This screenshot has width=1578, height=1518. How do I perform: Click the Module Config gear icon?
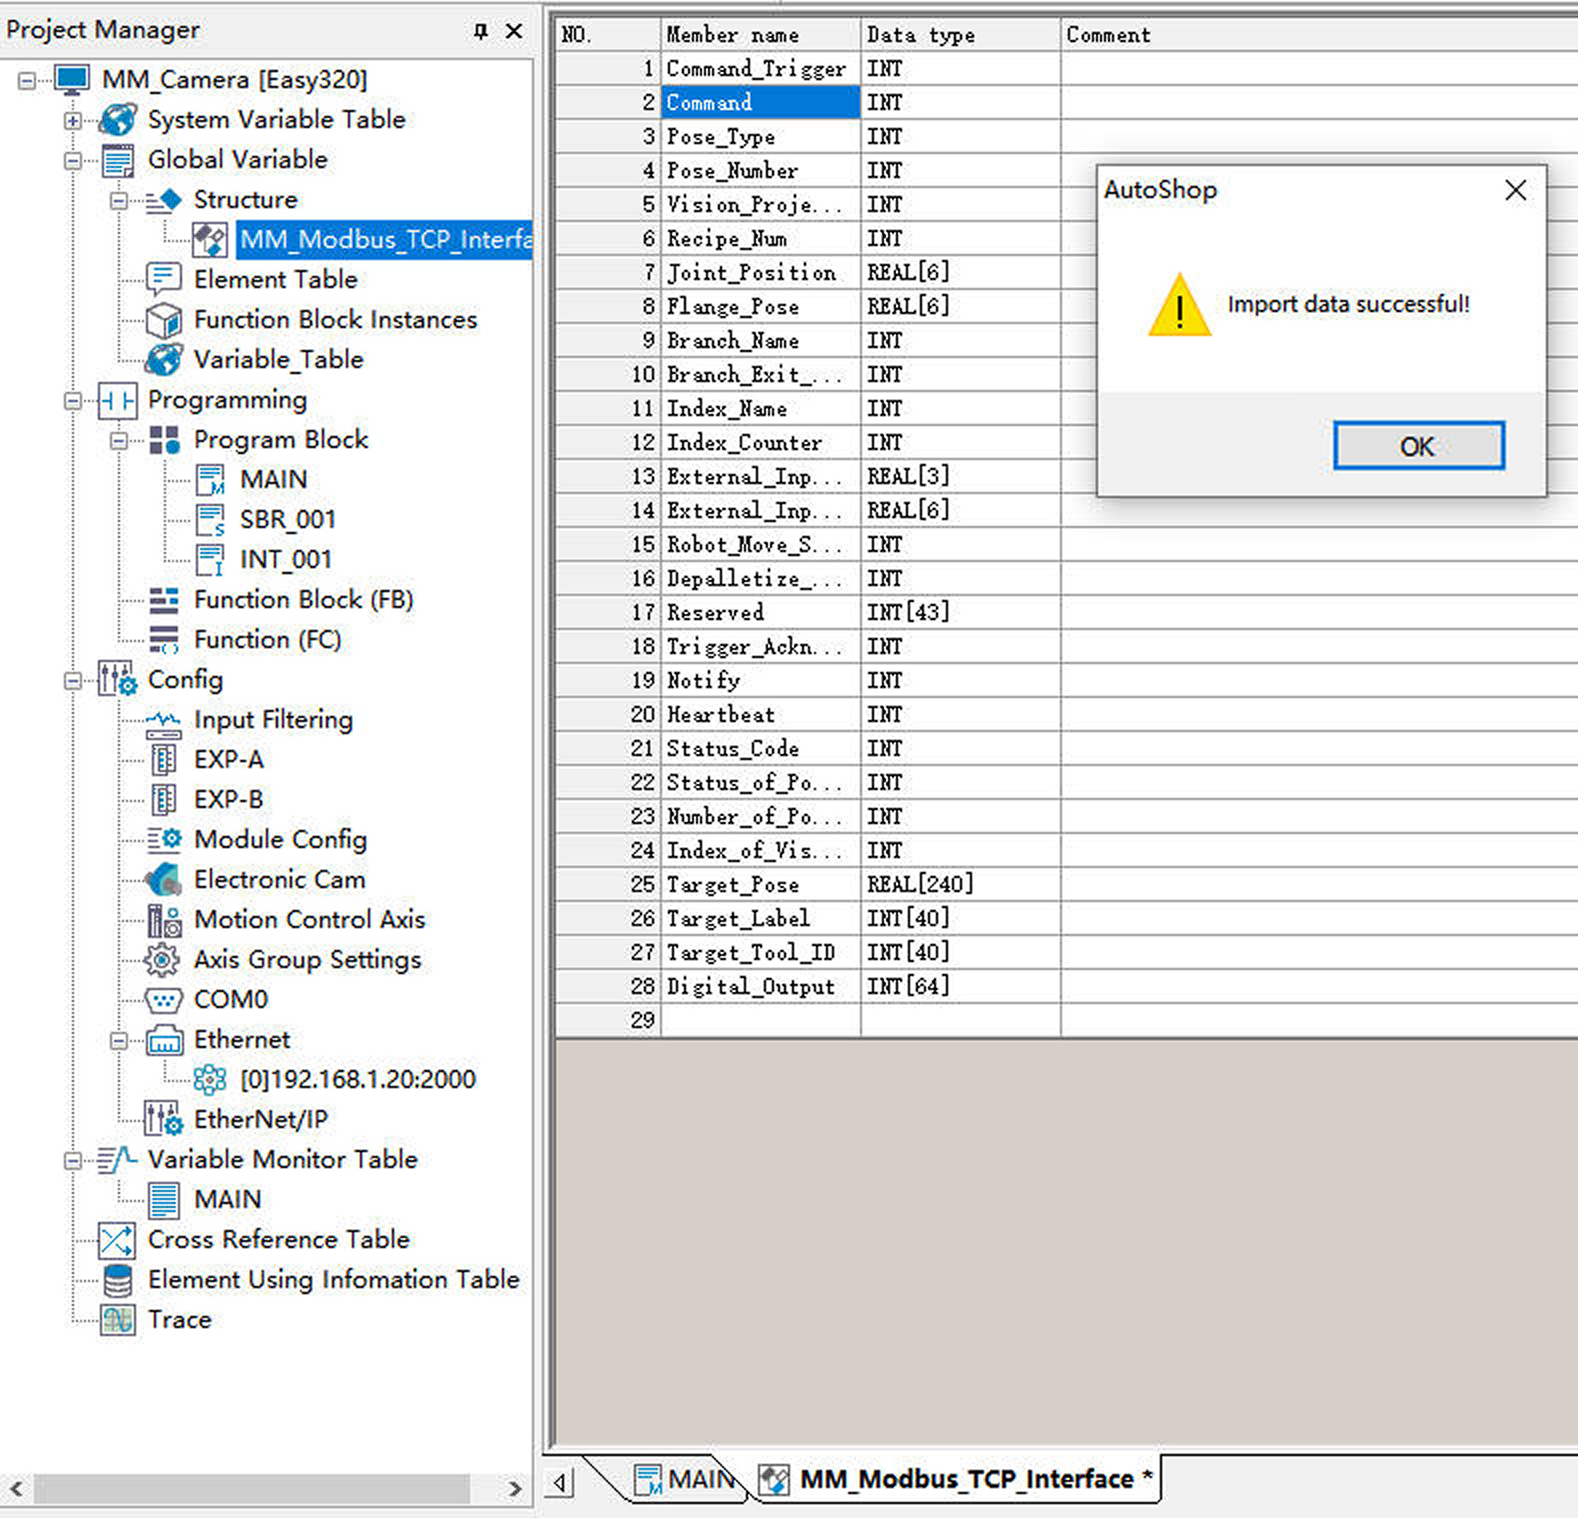coord(164,839)
